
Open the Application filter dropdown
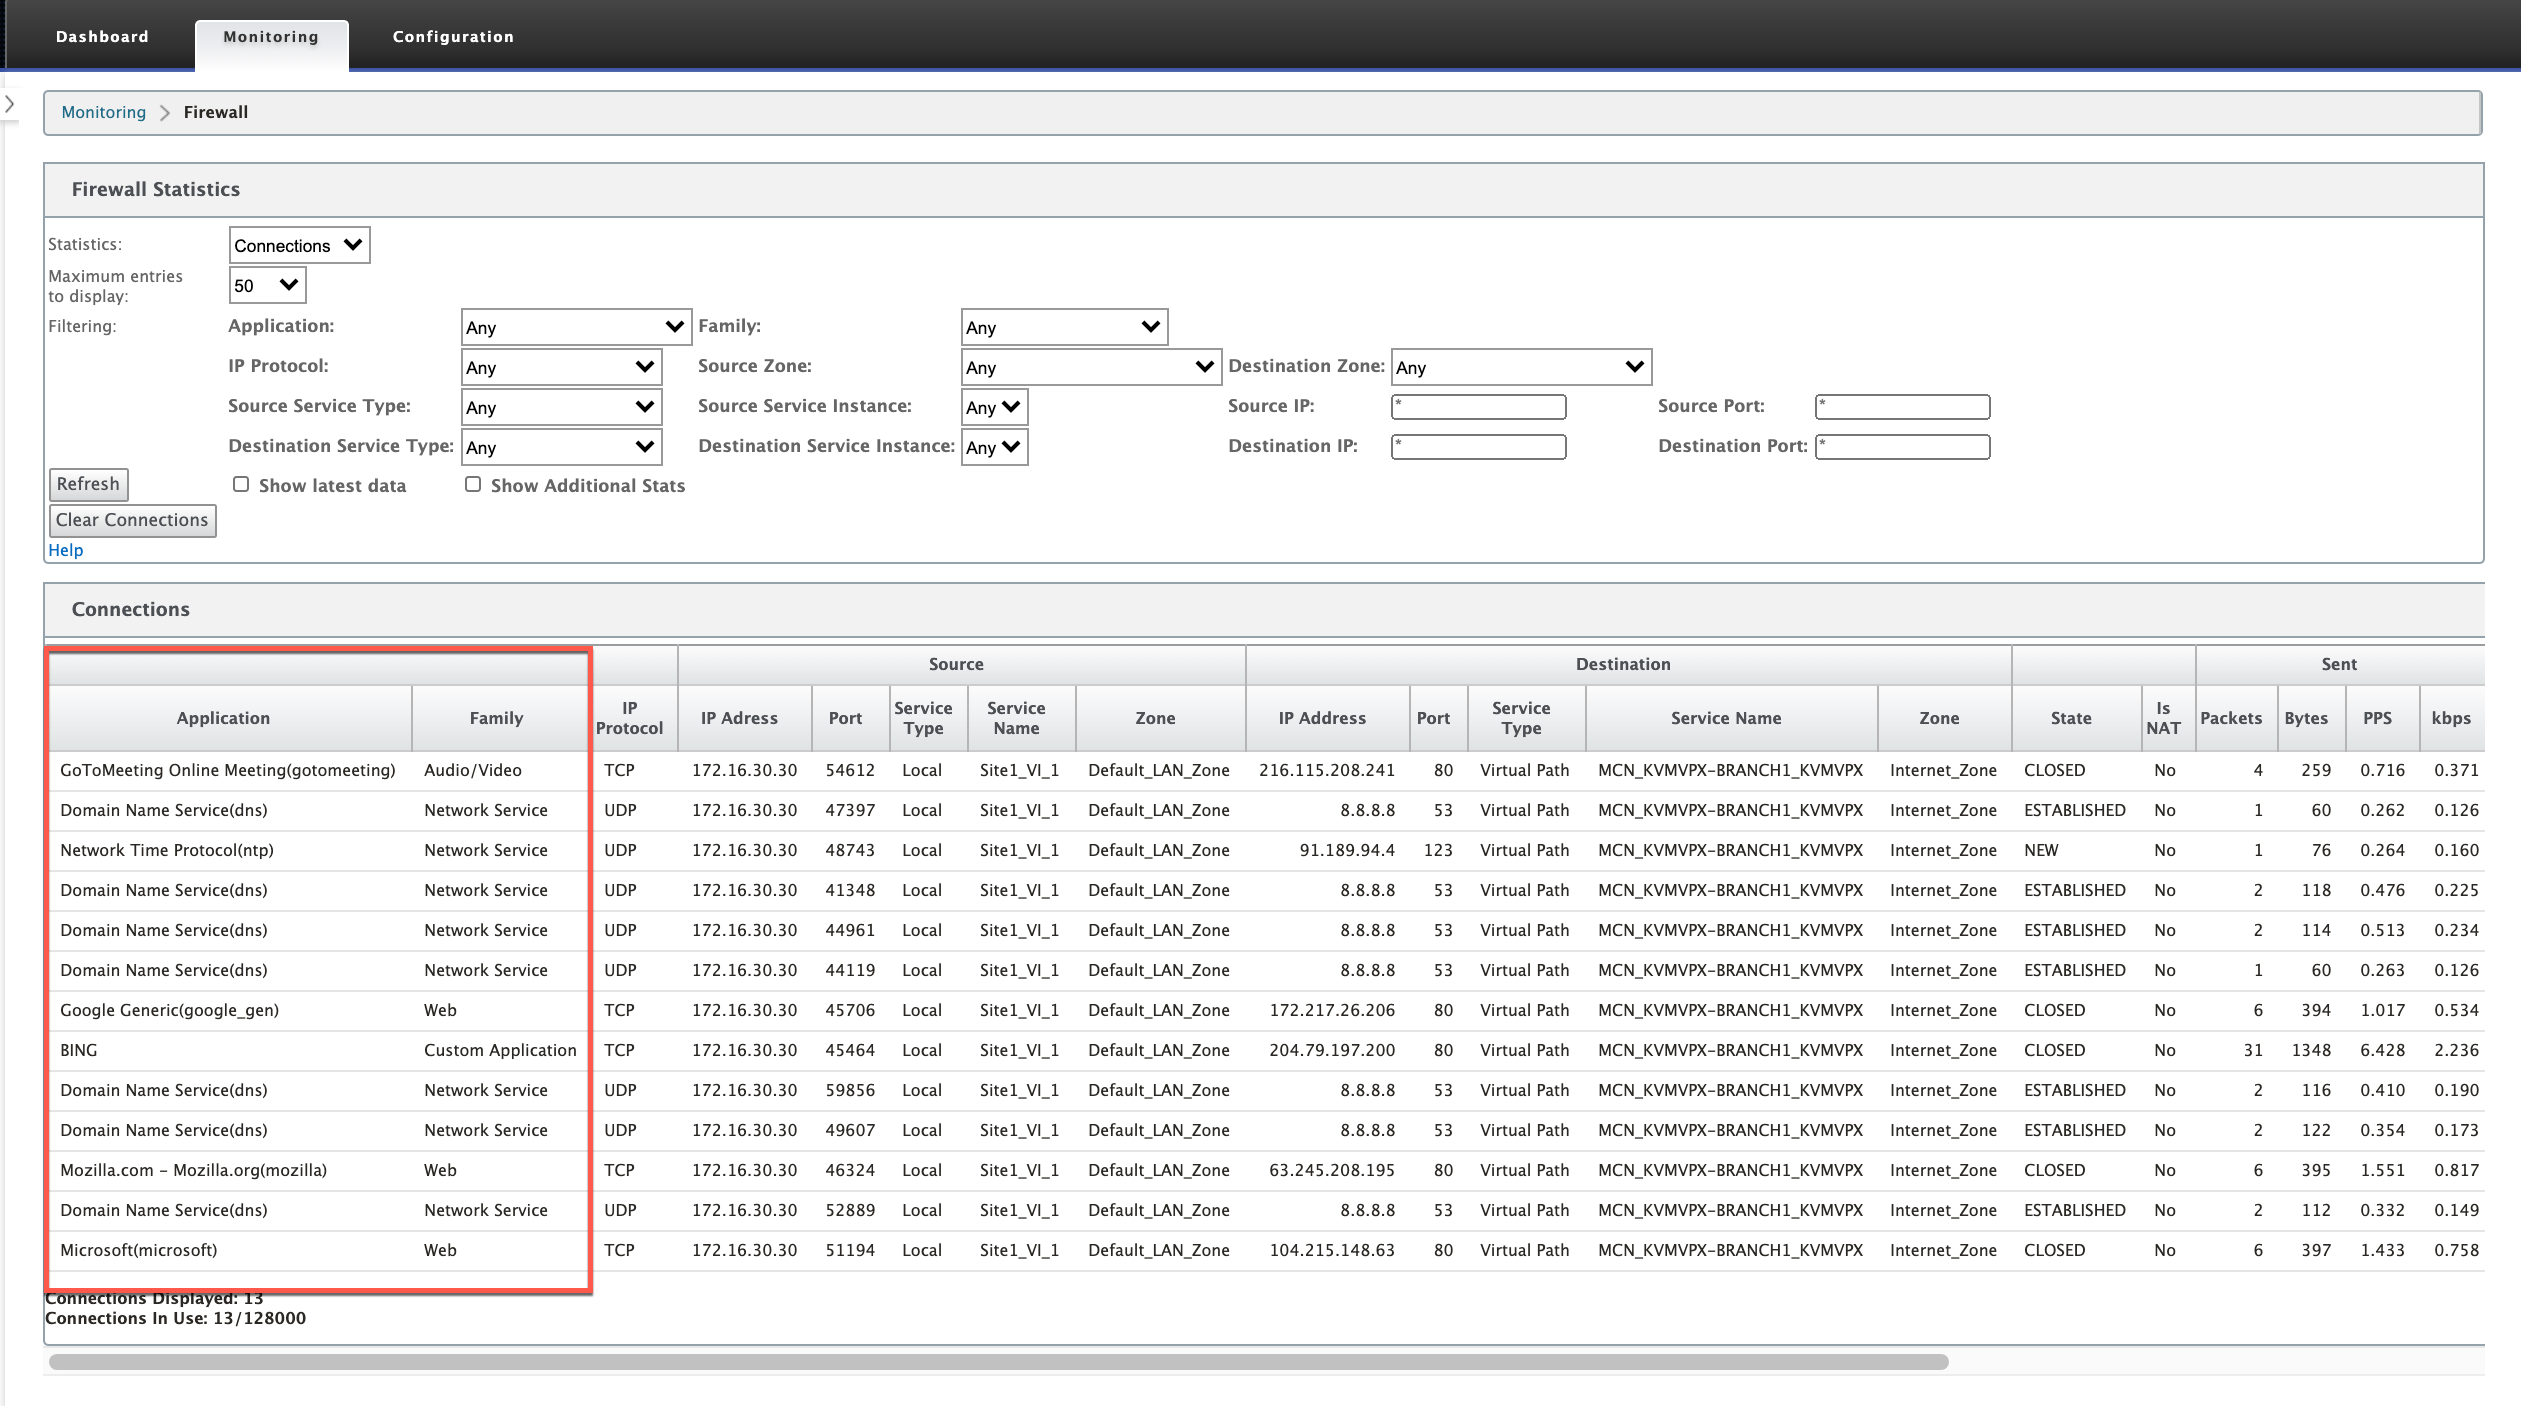[x=576, y=327]
